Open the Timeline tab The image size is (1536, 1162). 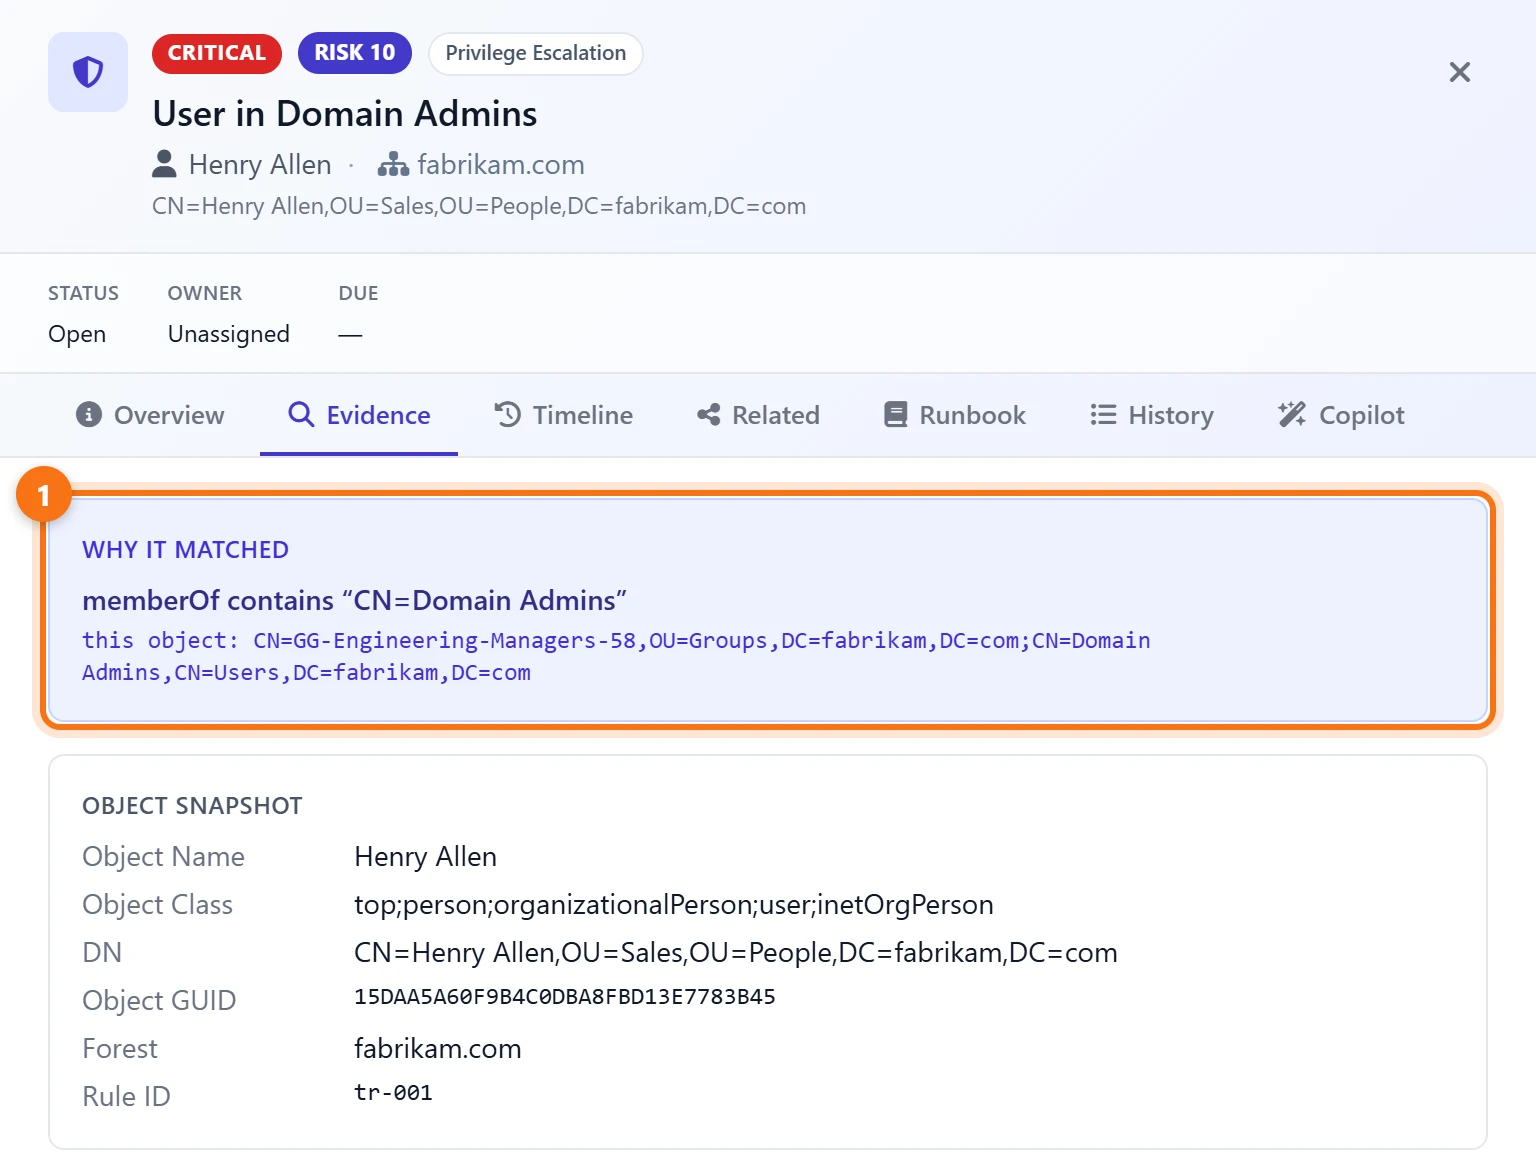click(564, 415)
